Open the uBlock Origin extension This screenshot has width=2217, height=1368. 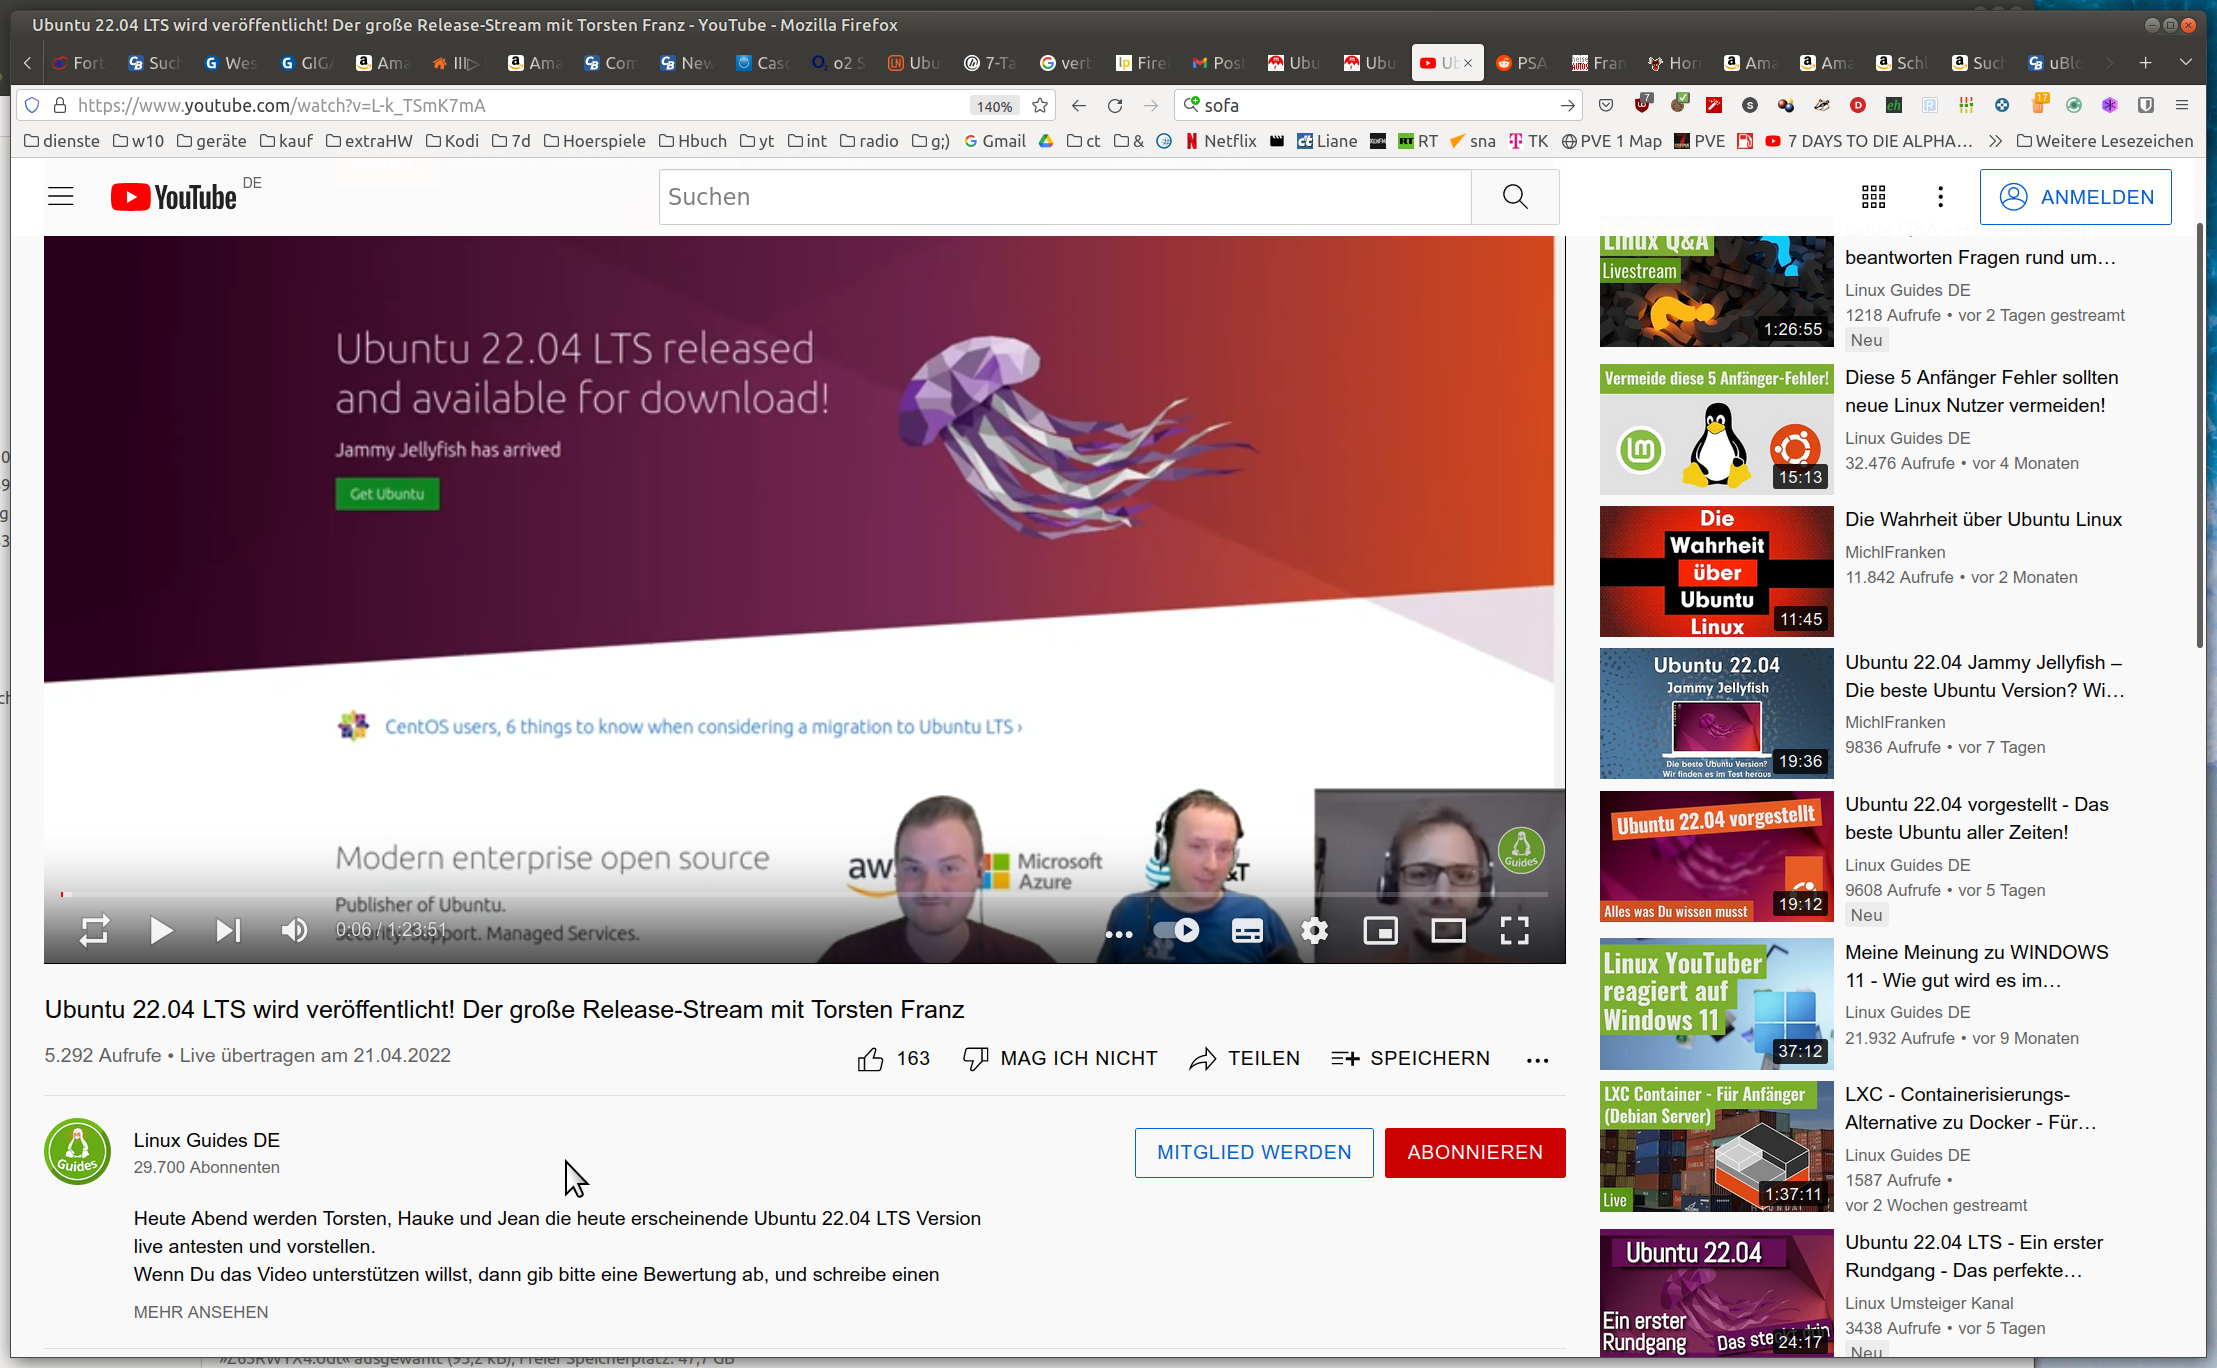point(1644,105)
